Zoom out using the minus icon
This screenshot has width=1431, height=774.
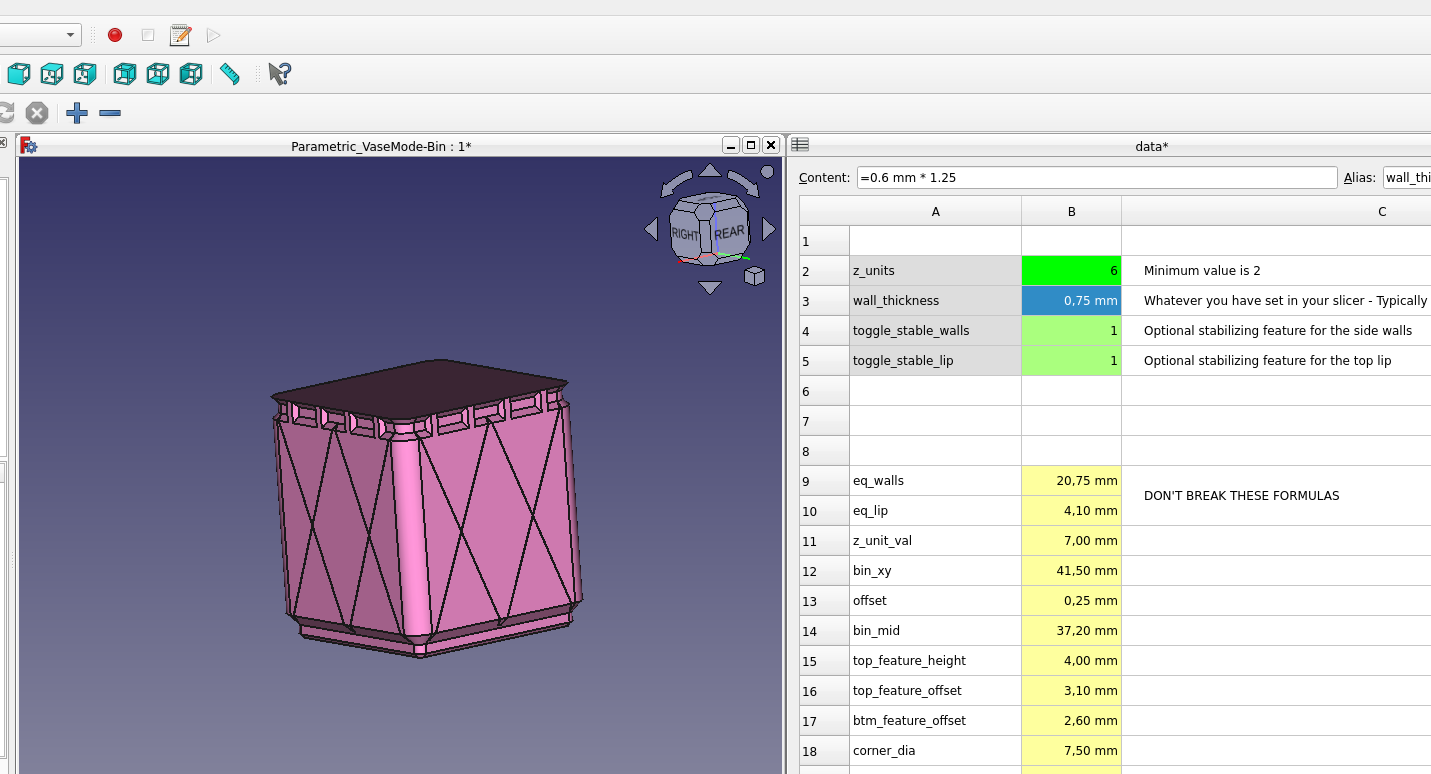coord(110,113)
